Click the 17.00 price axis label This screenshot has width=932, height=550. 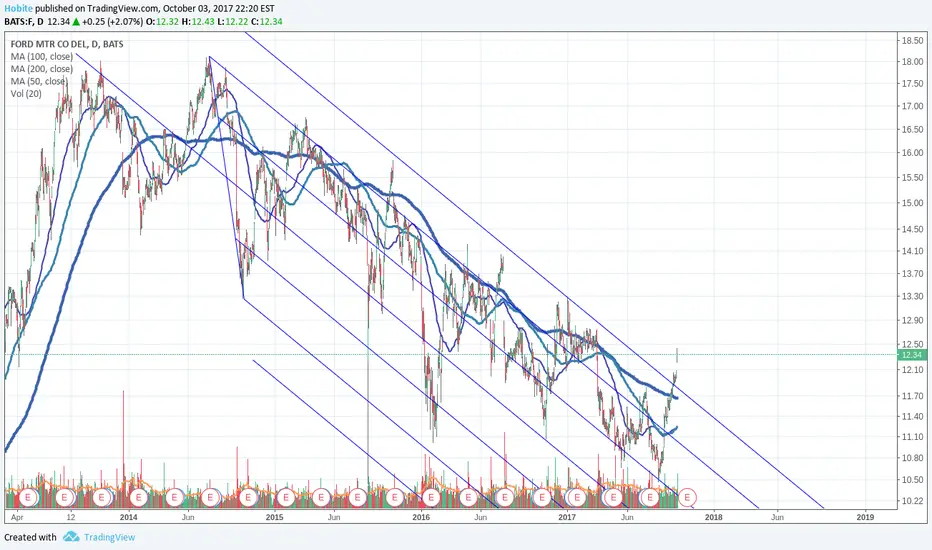[912, 106]
